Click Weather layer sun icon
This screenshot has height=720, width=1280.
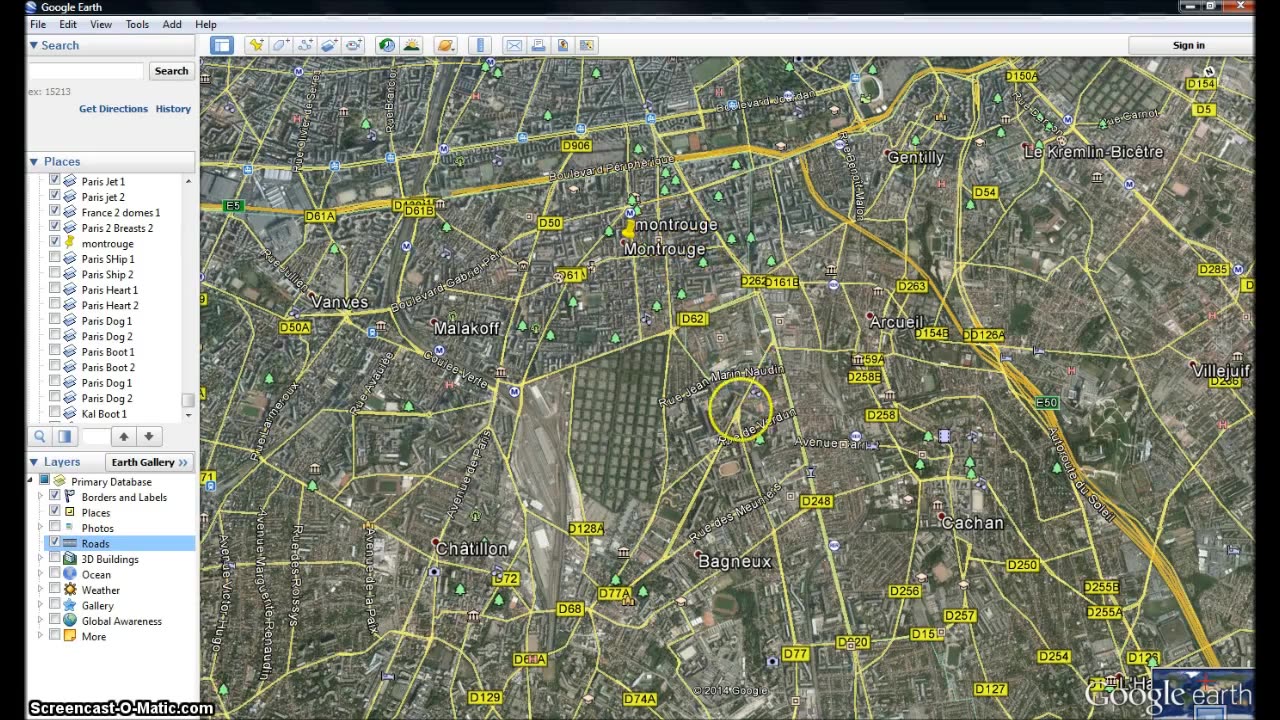tap(70, 590)
